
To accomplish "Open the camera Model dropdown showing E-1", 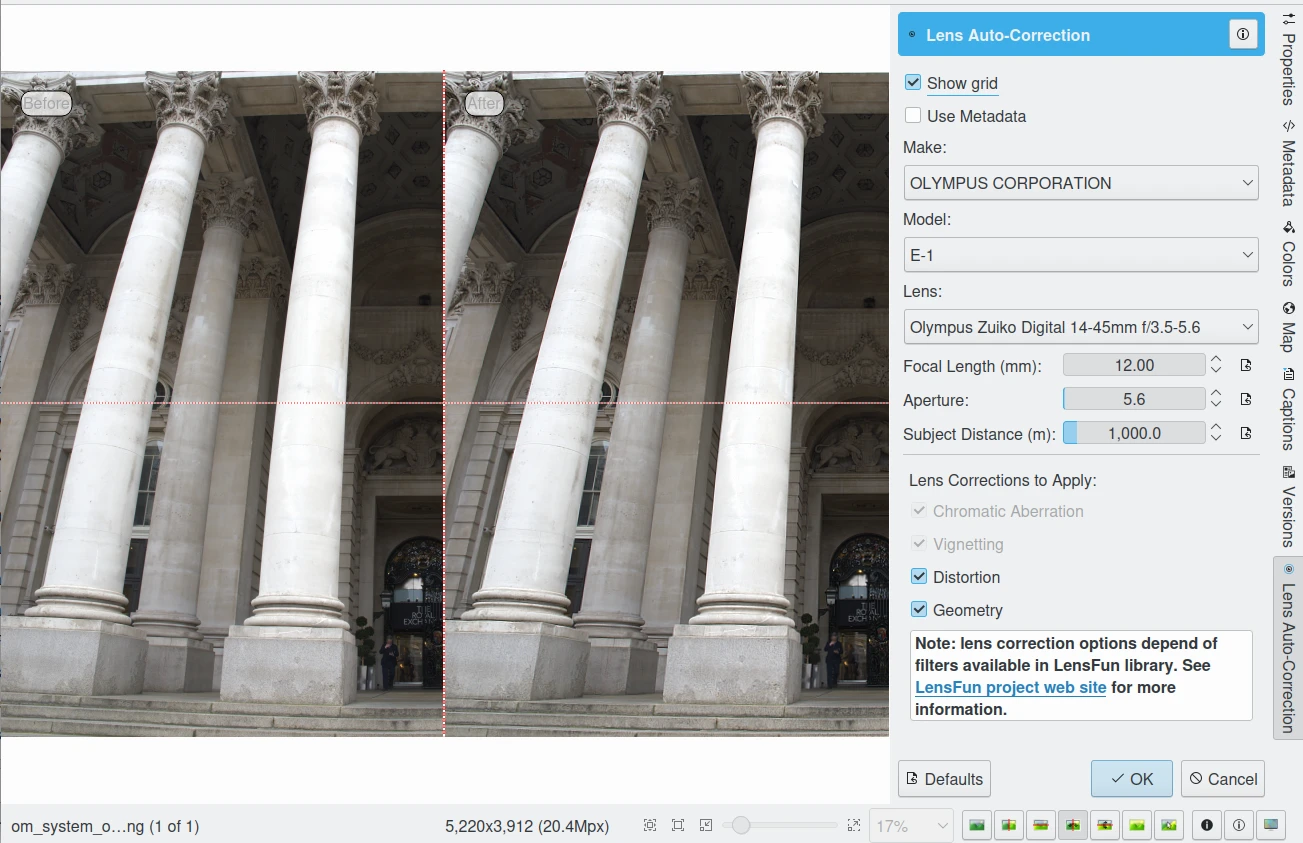I will [x=1080, y=255].
